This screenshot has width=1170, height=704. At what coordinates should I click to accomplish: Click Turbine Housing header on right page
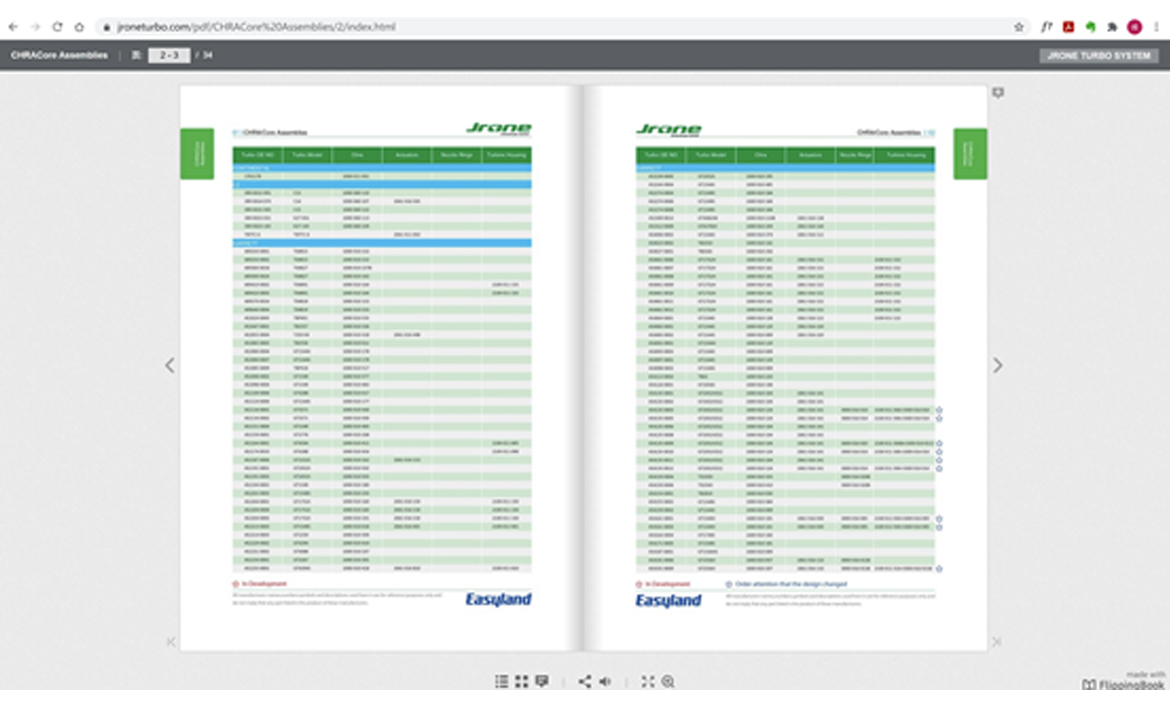pos(904,155)
